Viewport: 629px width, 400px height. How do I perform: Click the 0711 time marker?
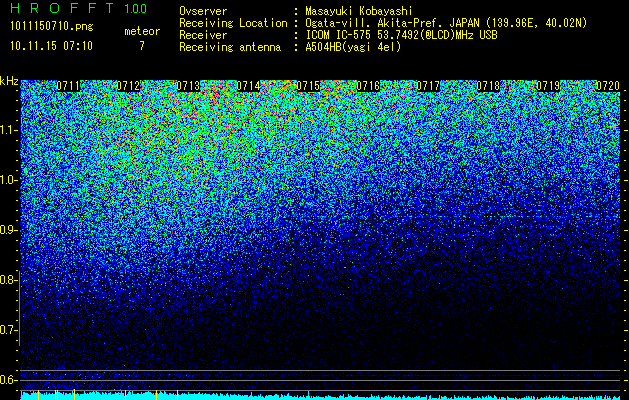click(68, 86)
